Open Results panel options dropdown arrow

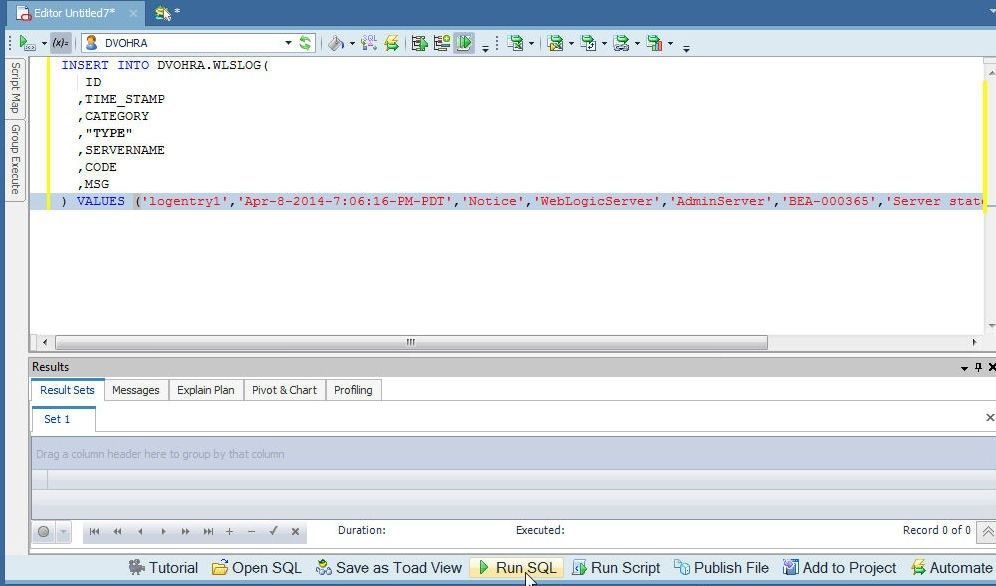tap(964, 368)
